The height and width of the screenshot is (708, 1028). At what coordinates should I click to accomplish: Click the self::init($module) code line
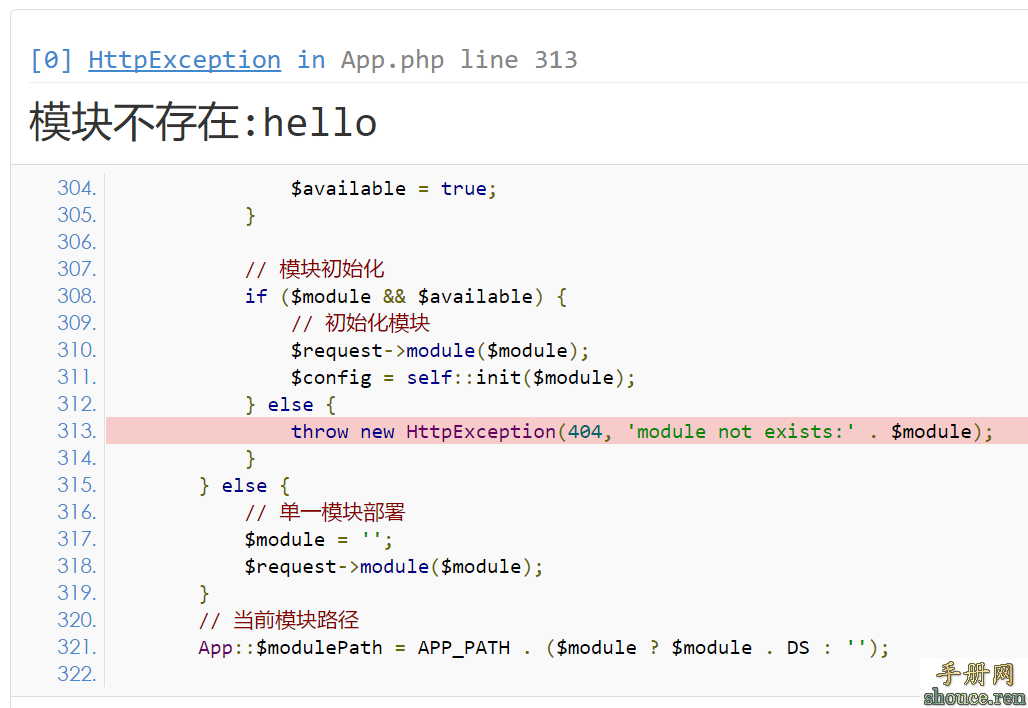click(x=463, y=378)
